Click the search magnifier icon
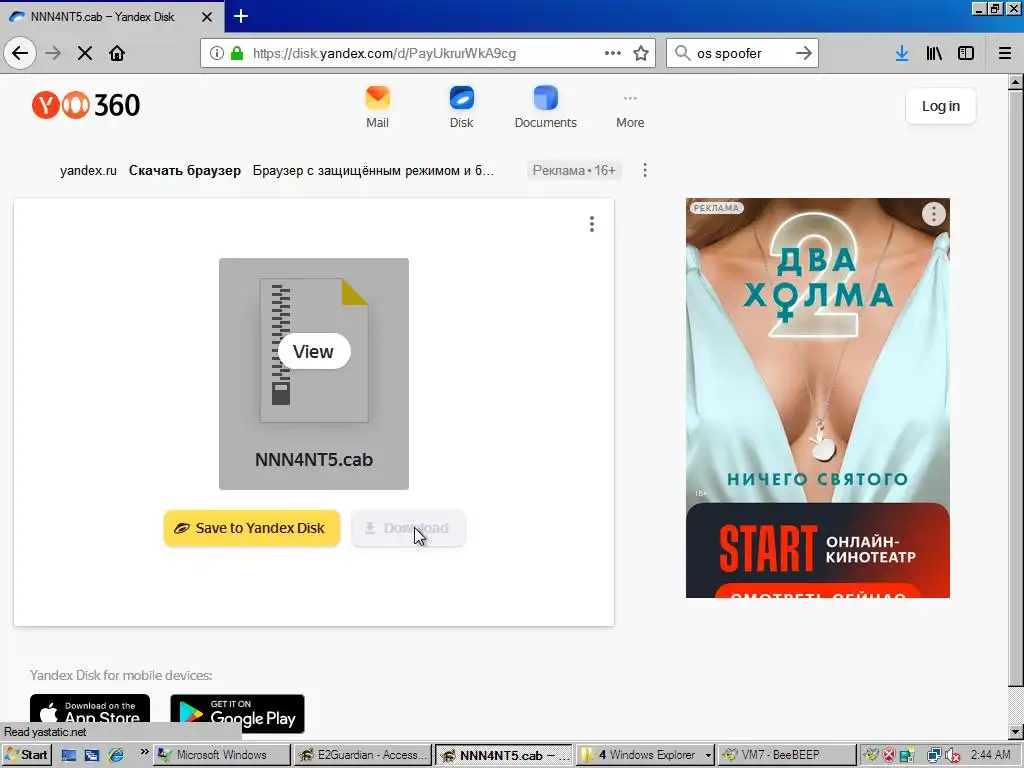 tap(682, 53)
